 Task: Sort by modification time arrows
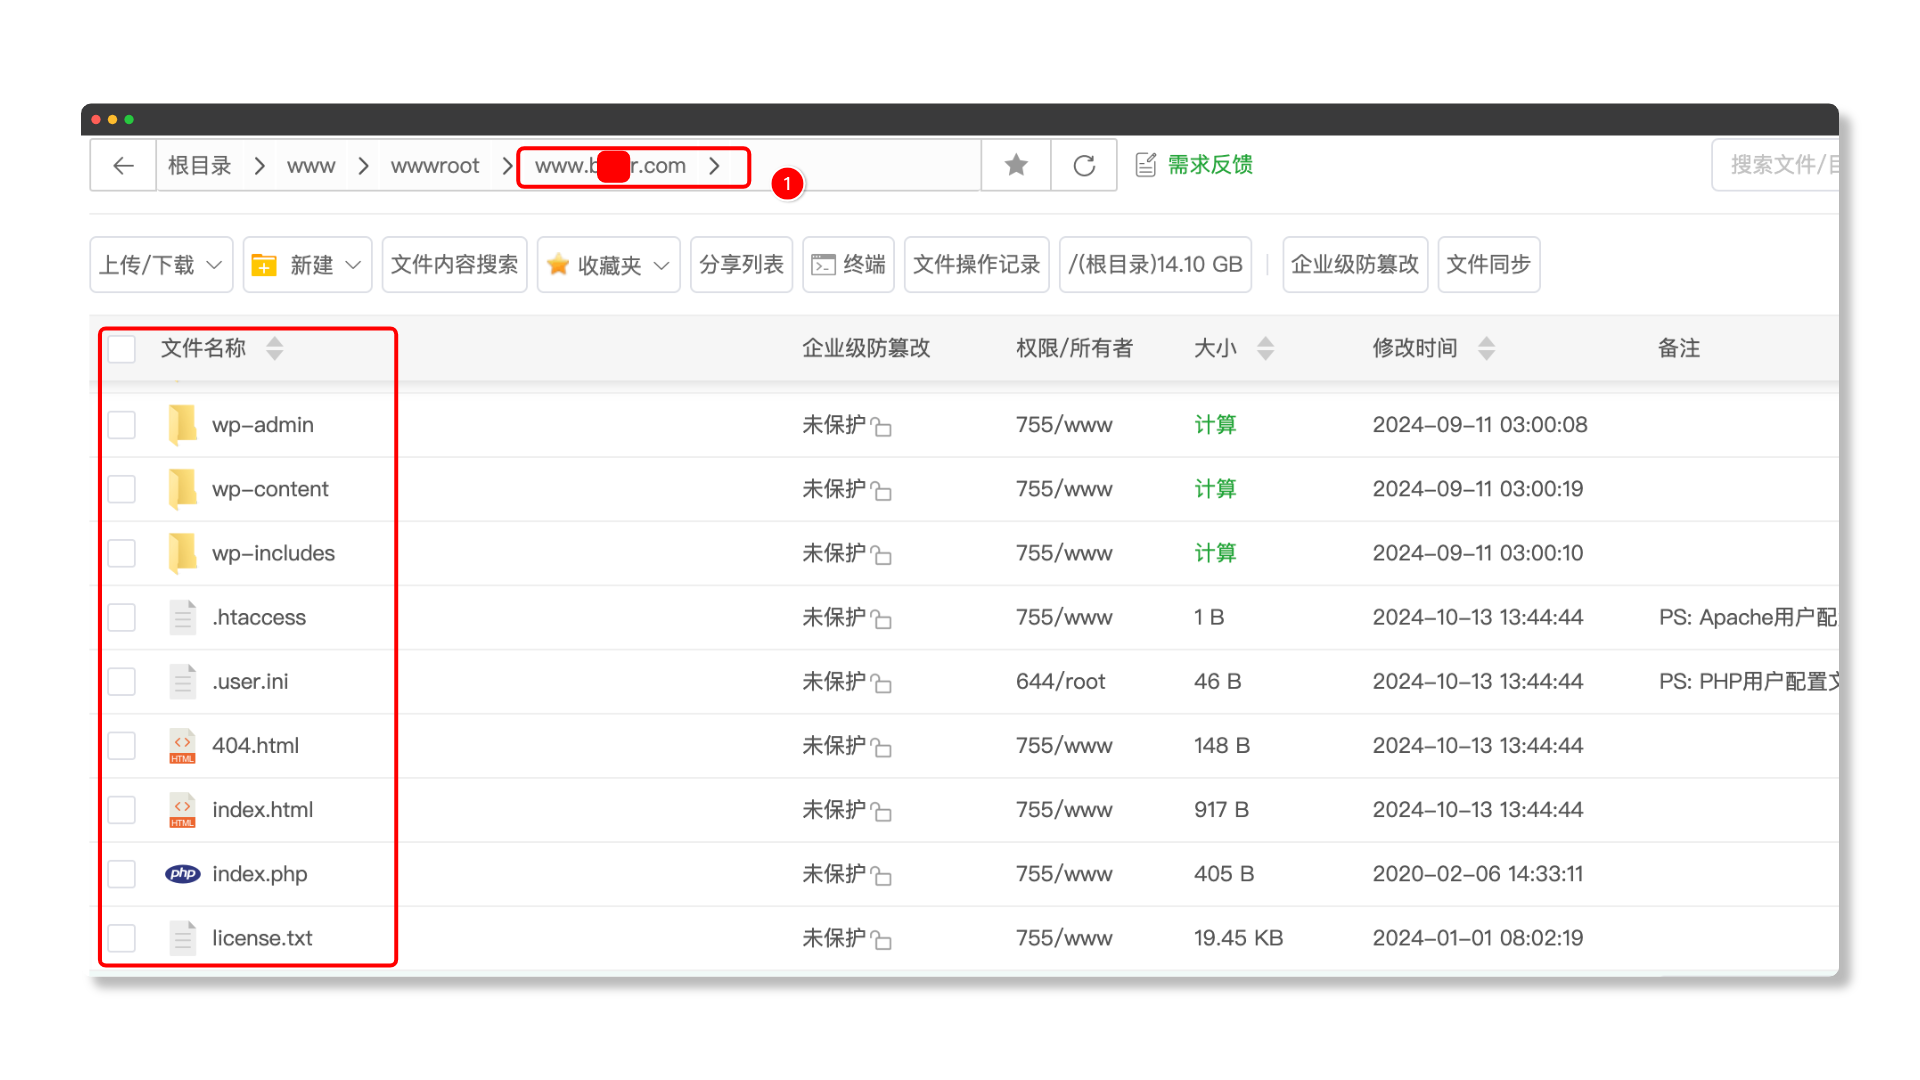pyautogui.click(x=1486, y=348)
